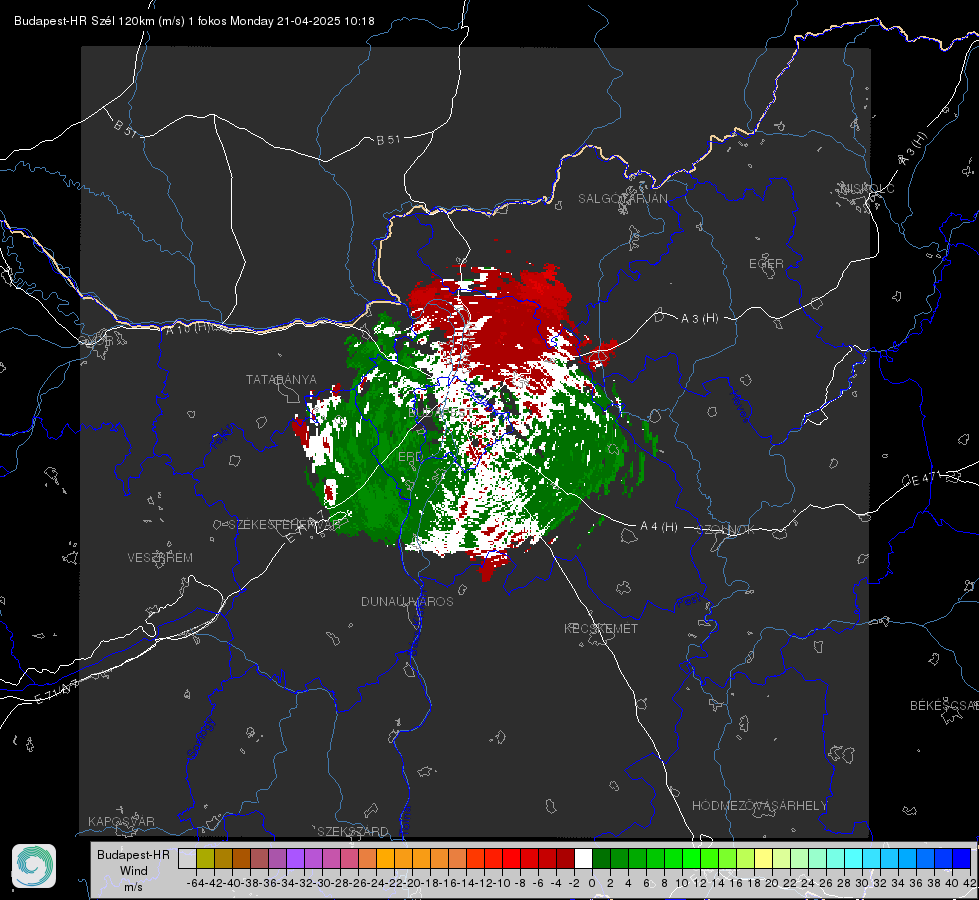979x900 pixels.
Task: Click the EGER city label
Action: [x=766, y=264]
